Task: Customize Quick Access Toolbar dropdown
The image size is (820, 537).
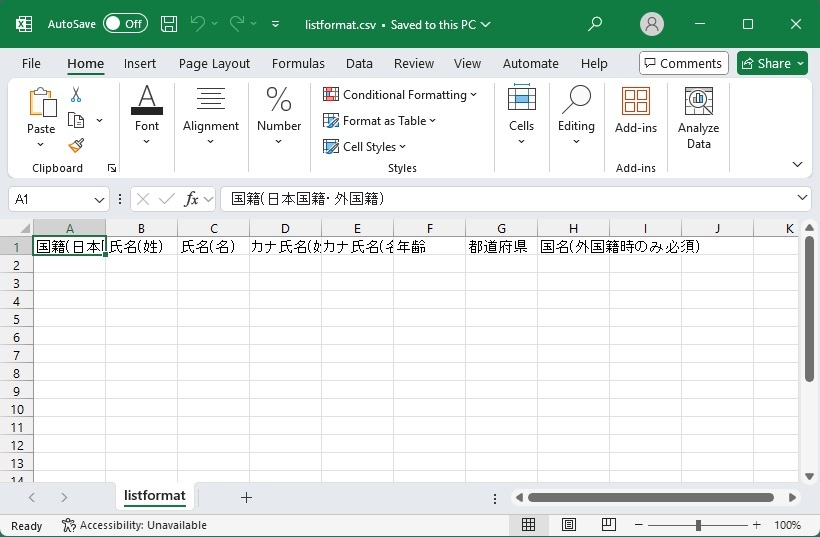Action: (276, 24)
